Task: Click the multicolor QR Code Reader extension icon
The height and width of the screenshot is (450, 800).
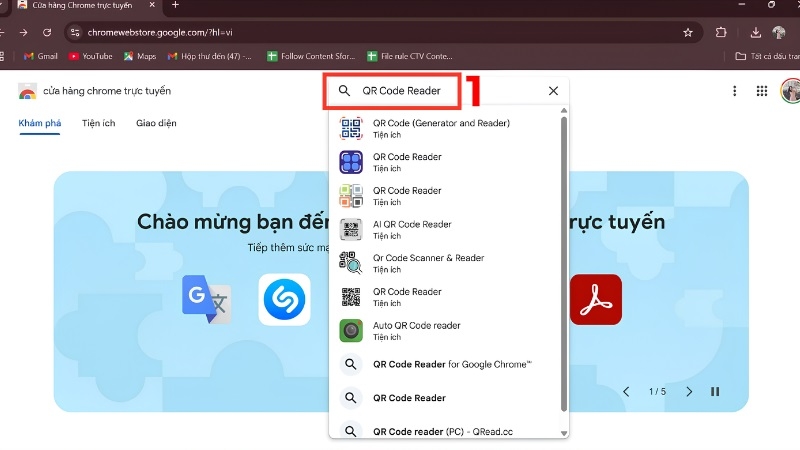Action: (x=351, y=196)
